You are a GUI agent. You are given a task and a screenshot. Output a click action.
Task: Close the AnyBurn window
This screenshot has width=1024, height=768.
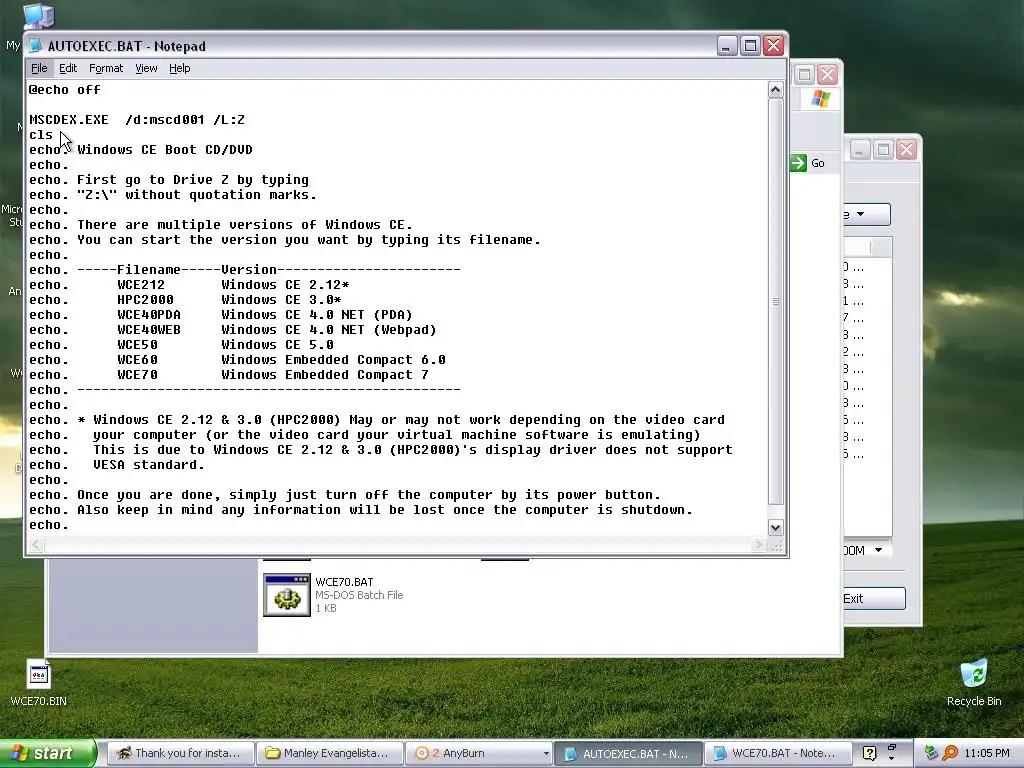(x=906, y=150)
